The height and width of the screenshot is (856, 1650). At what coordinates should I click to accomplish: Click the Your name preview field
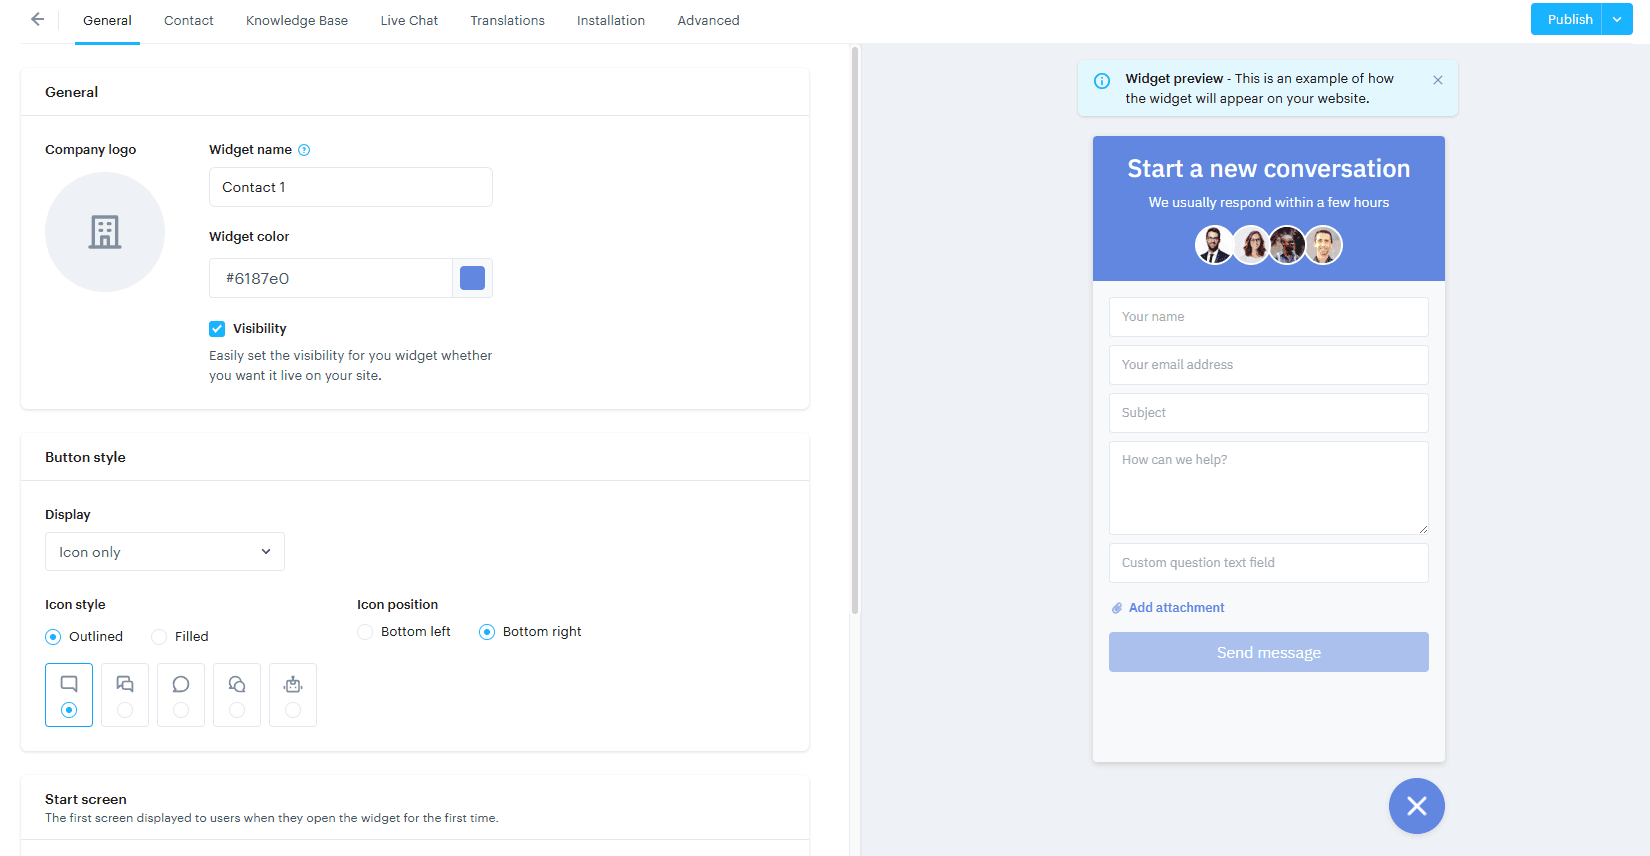pos(1269,317)
